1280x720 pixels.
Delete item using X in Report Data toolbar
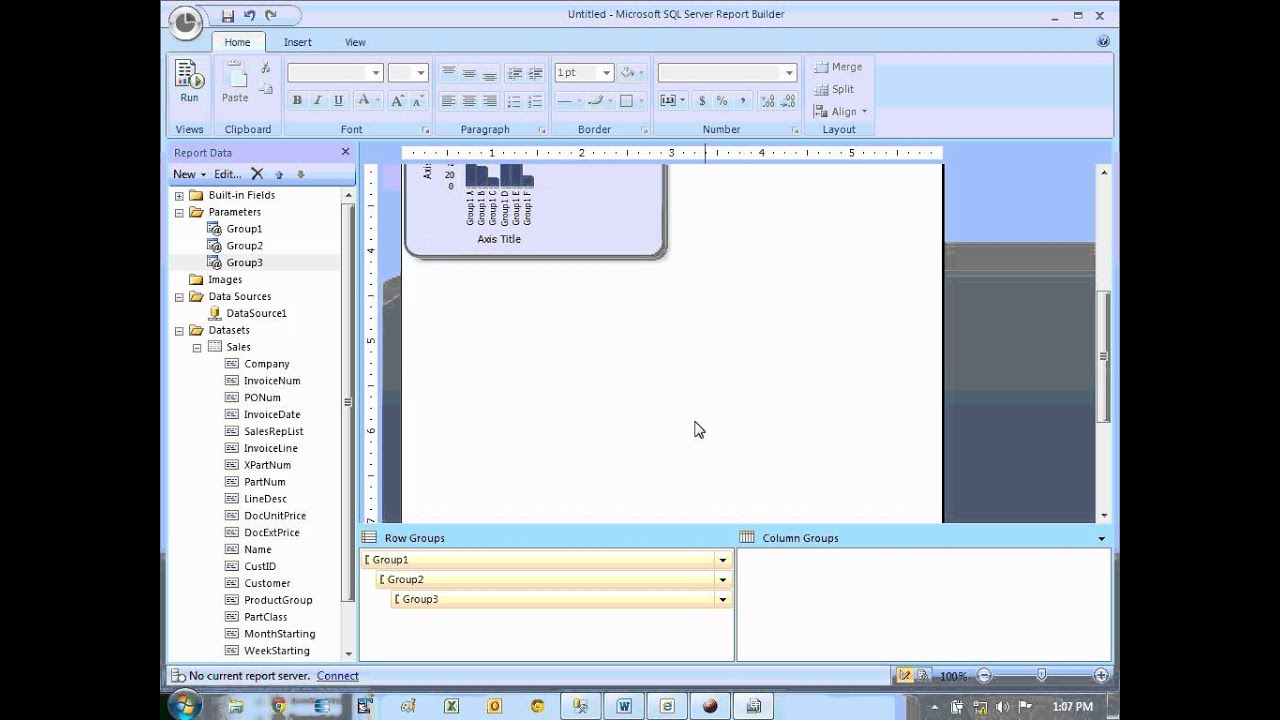(x=257, y=174)
